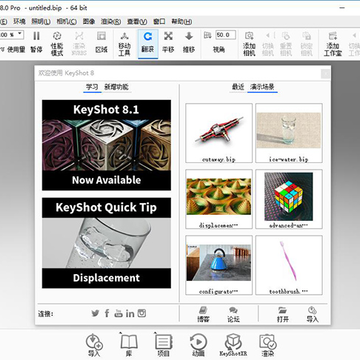360x360 pixels.
Task: Click the LinkedIn icon in the welcome dialog
Action: point(130,313)
